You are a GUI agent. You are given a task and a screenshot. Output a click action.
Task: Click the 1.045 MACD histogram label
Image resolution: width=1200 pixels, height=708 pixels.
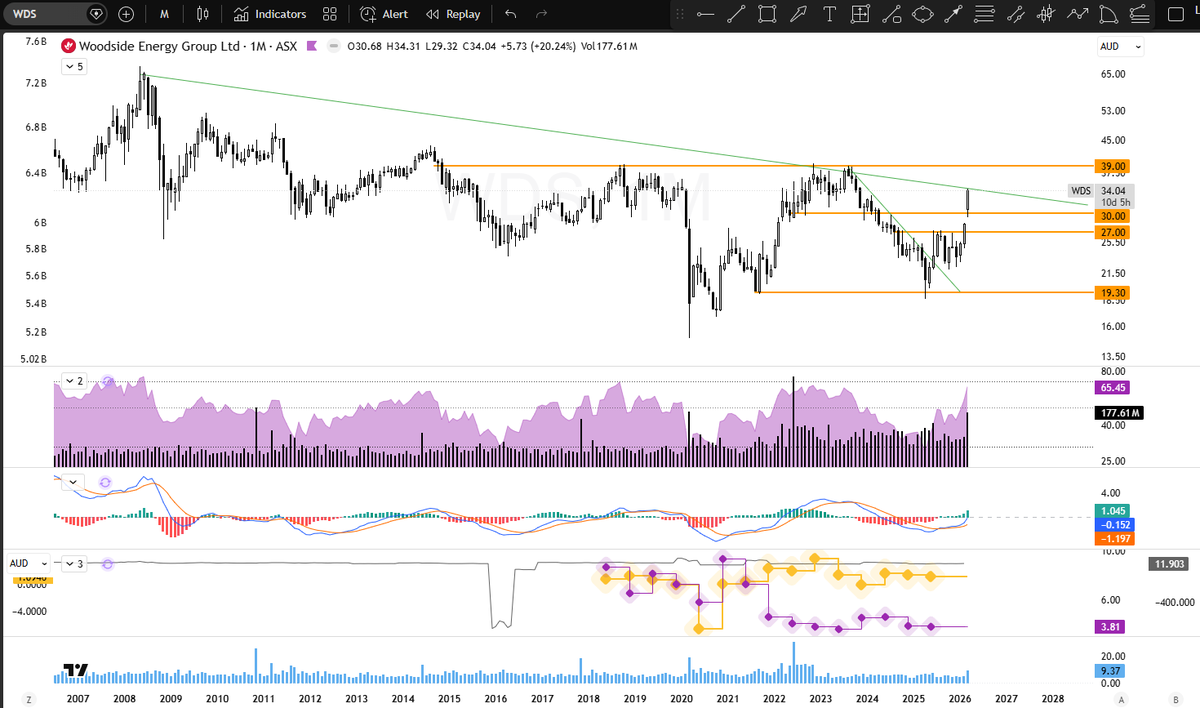(1114, 511)
